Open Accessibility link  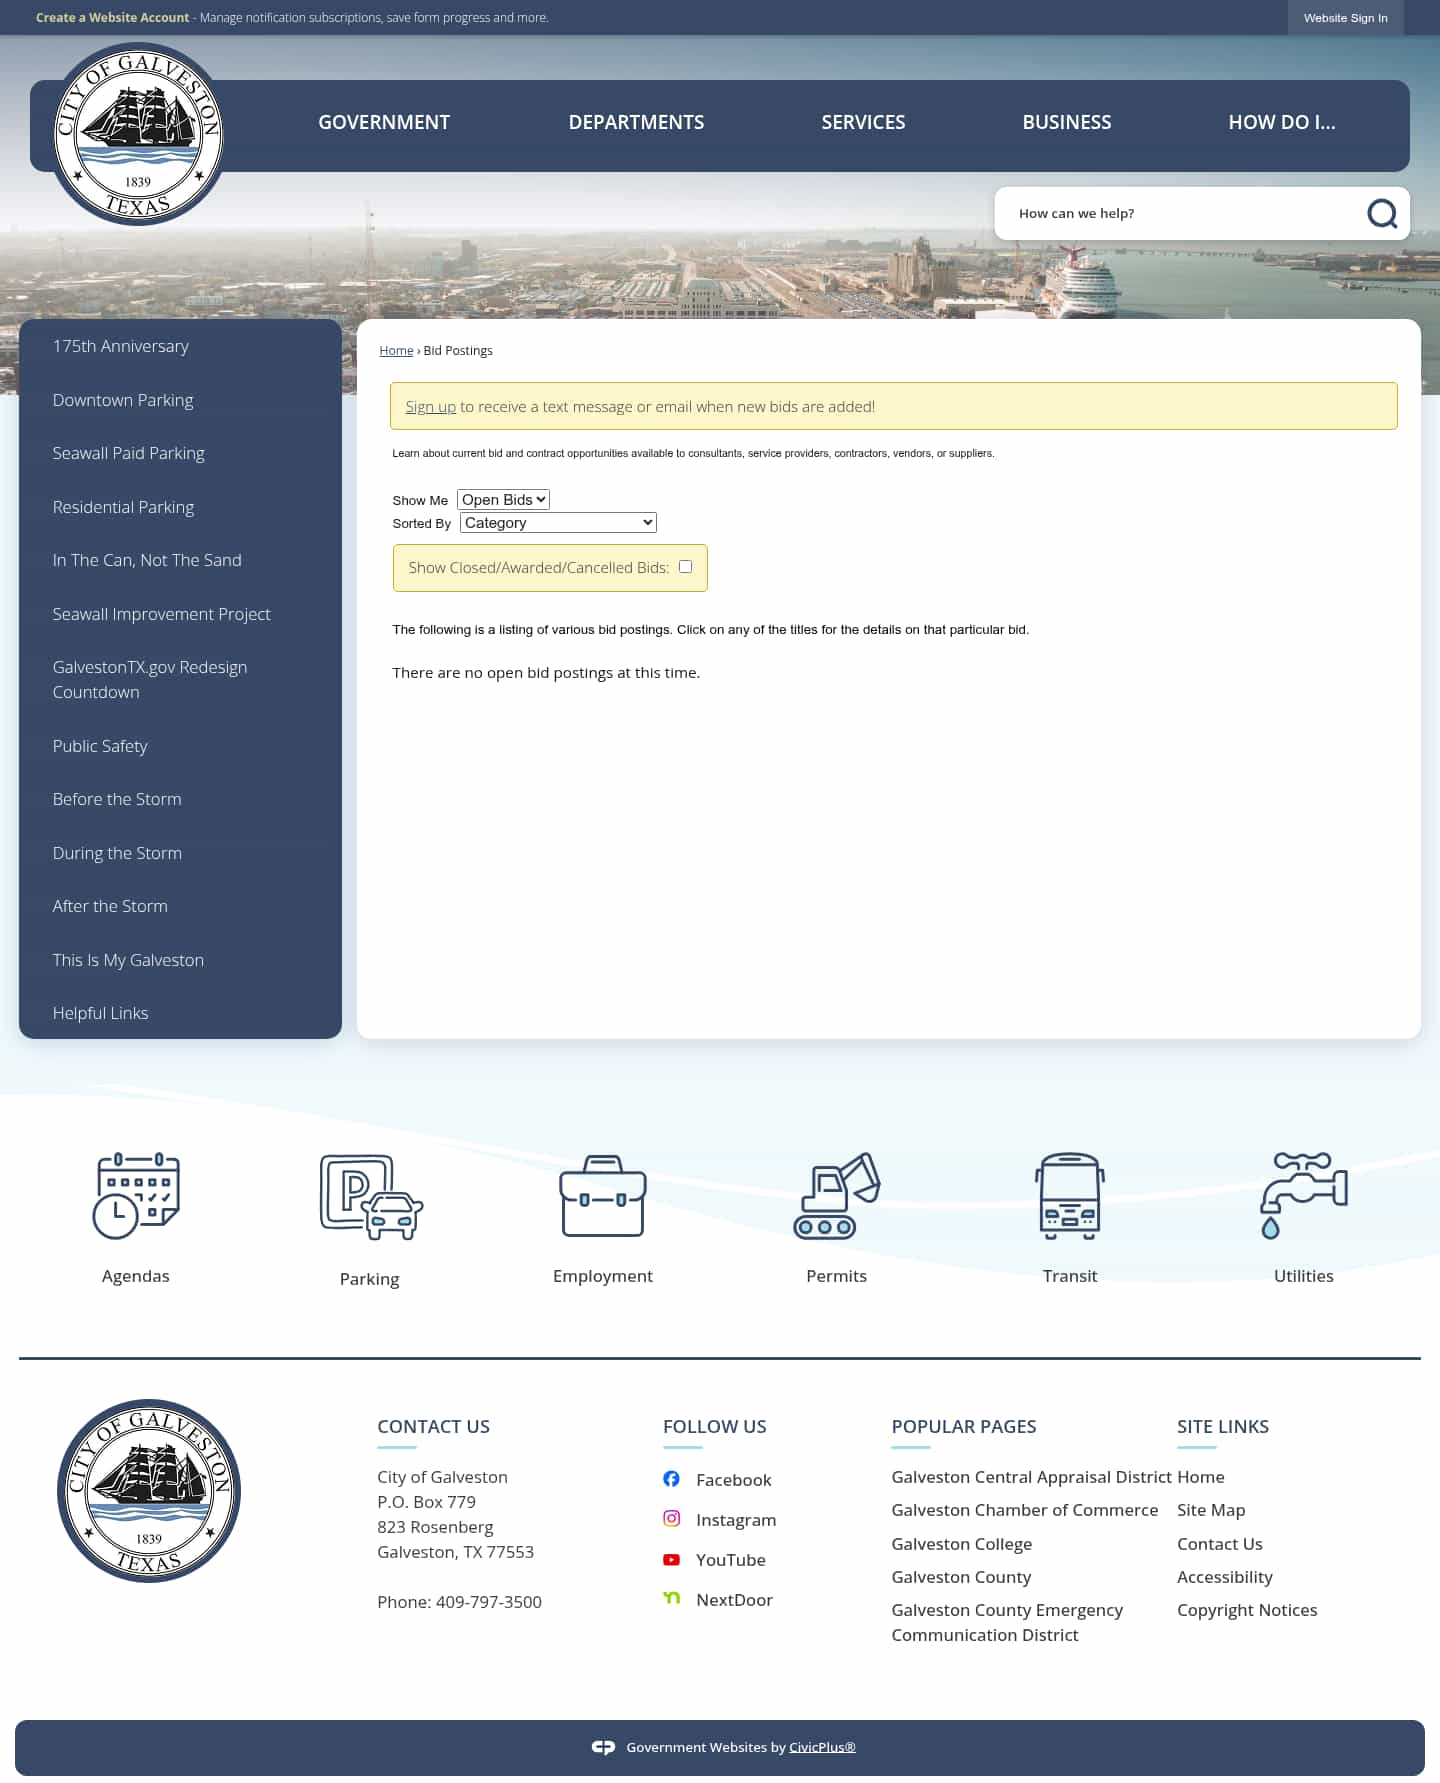coord(1224,1577)
